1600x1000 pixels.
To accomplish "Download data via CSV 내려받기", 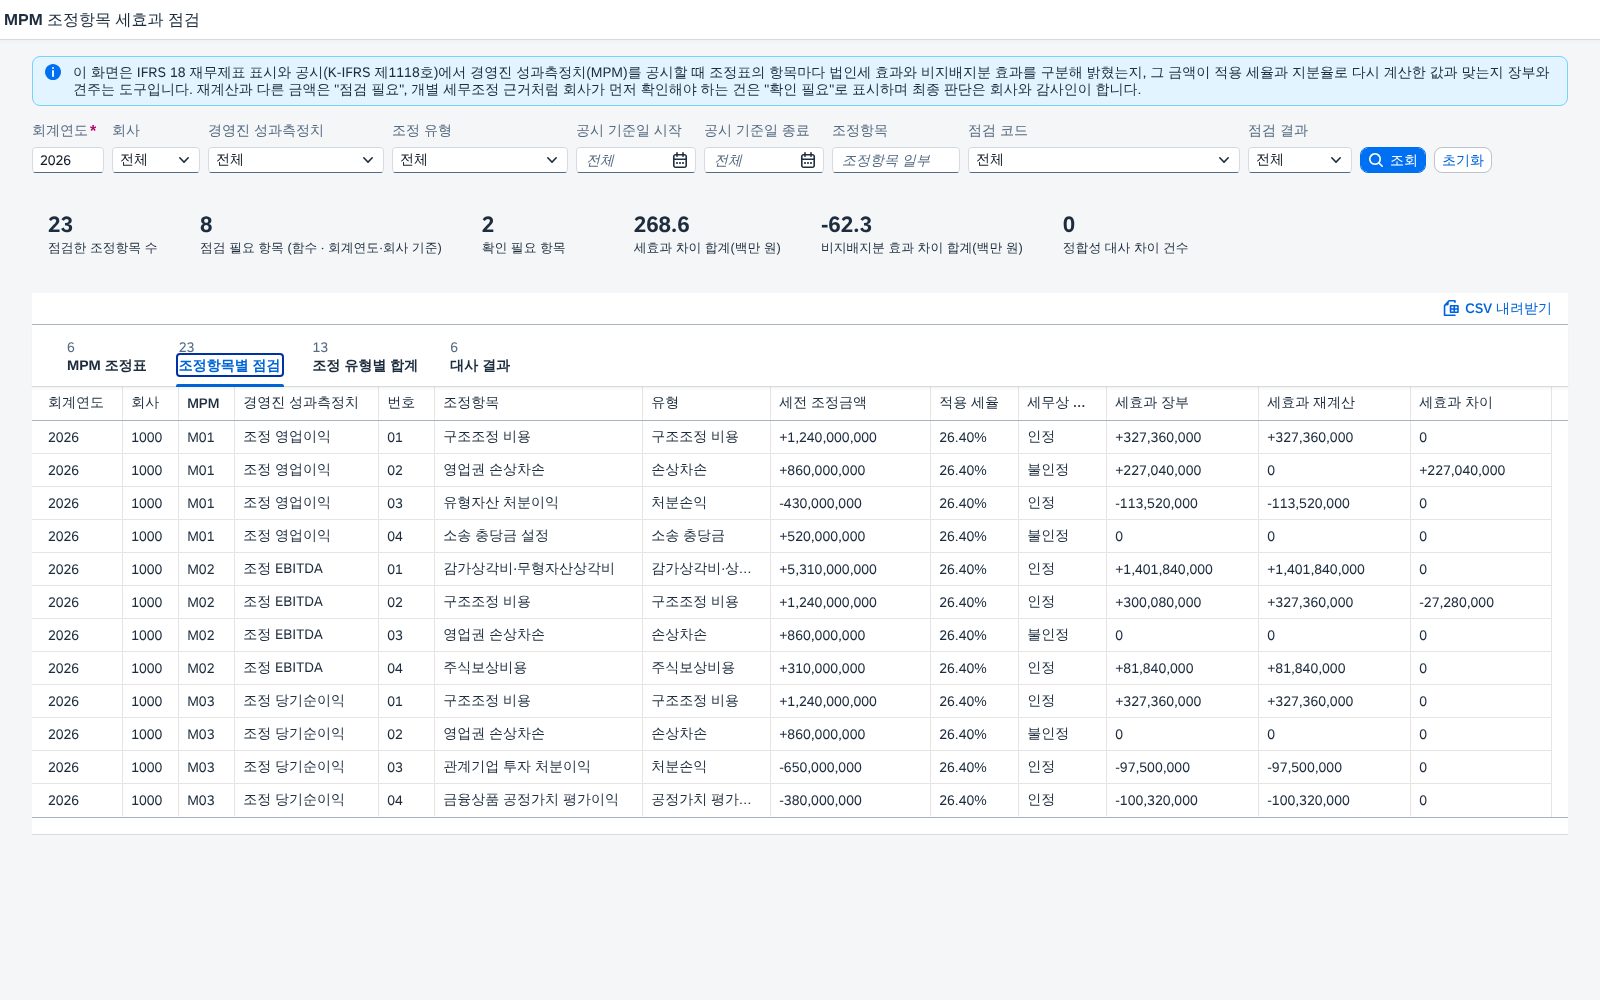I will 1498,308.
